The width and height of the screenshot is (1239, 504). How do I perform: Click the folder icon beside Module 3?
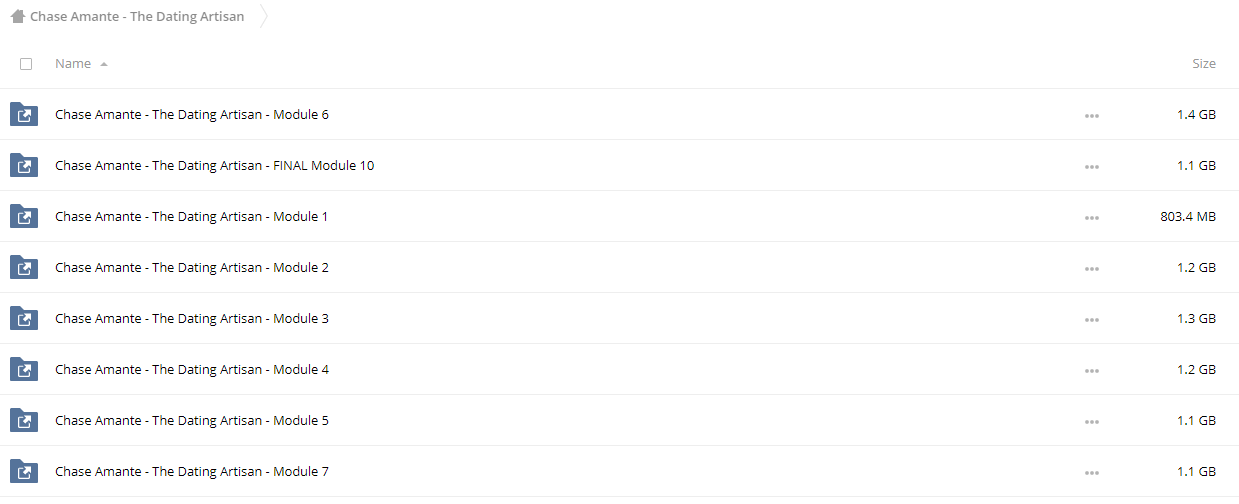click(x=24, y=318)
